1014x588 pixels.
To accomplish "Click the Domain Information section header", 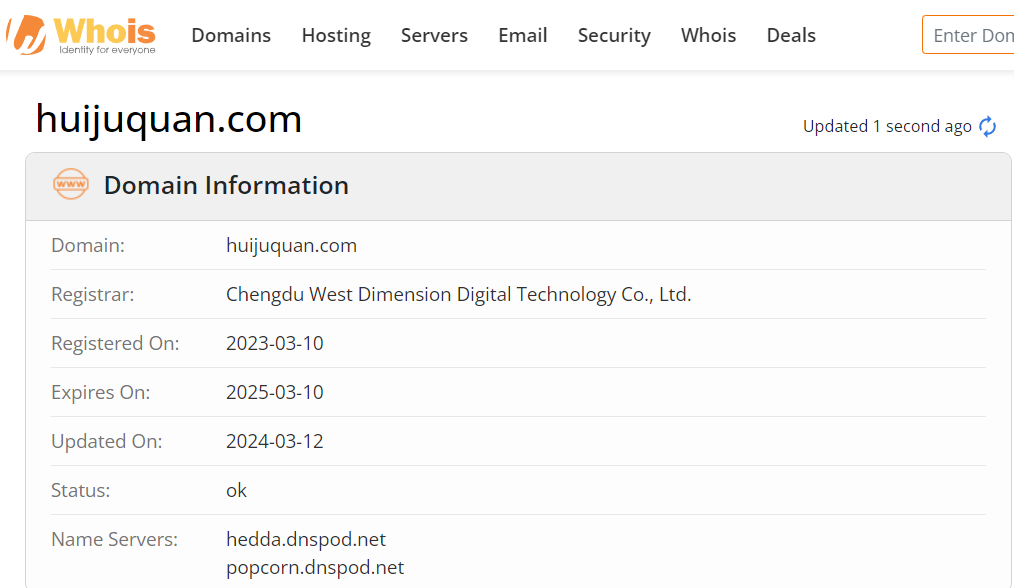I will point(226,185).
